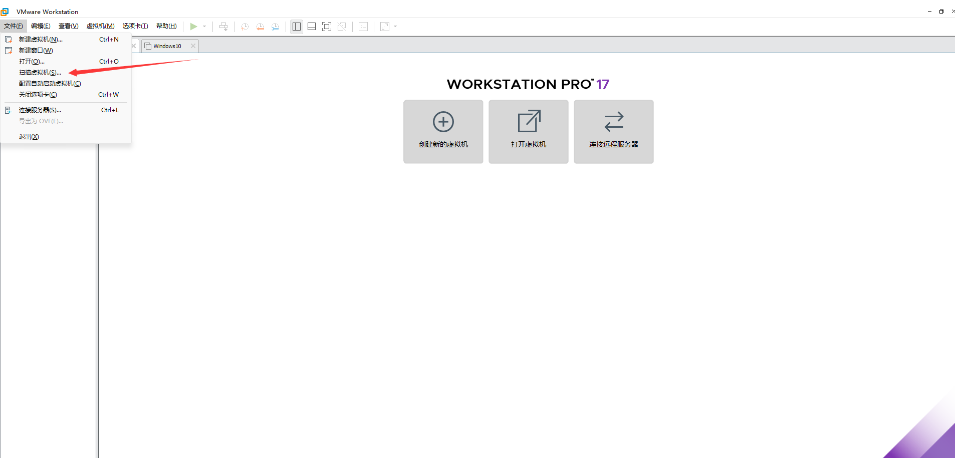Expand the stretch guest display dropdown arrow
The image size is (955, 458).
396,26
